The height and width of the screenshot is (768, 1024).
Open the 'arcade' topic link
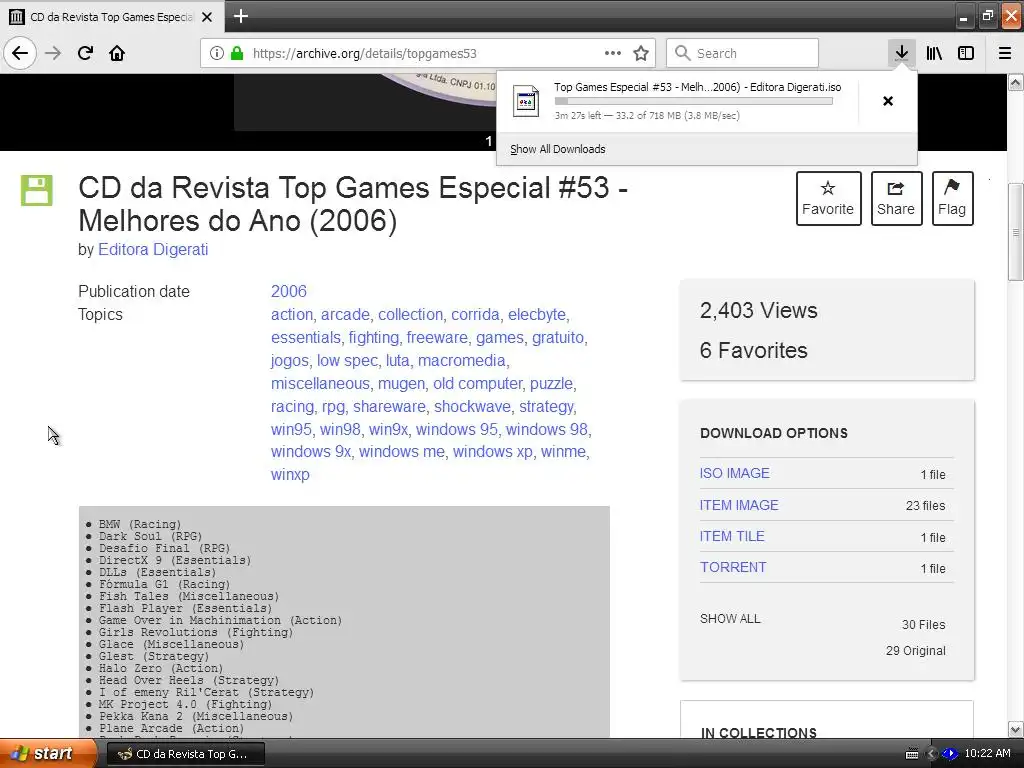click(345, 315)
